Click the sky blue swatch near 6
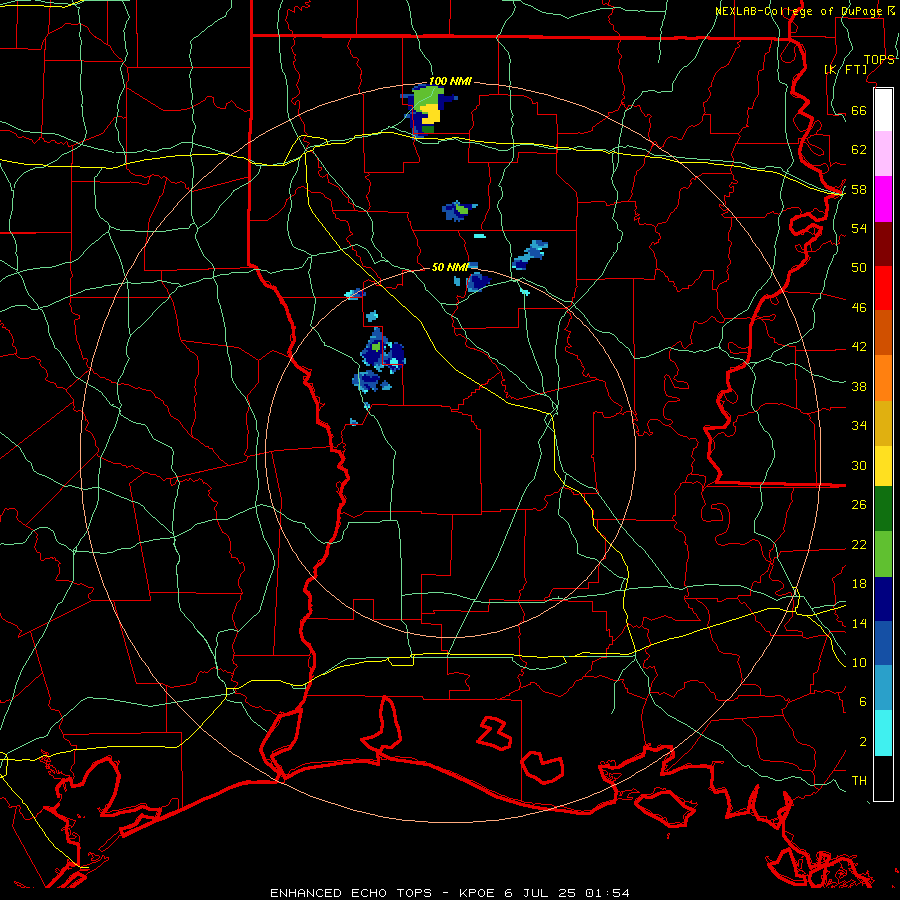The width and height of the screenshot is (900, 900). point(883,688)
